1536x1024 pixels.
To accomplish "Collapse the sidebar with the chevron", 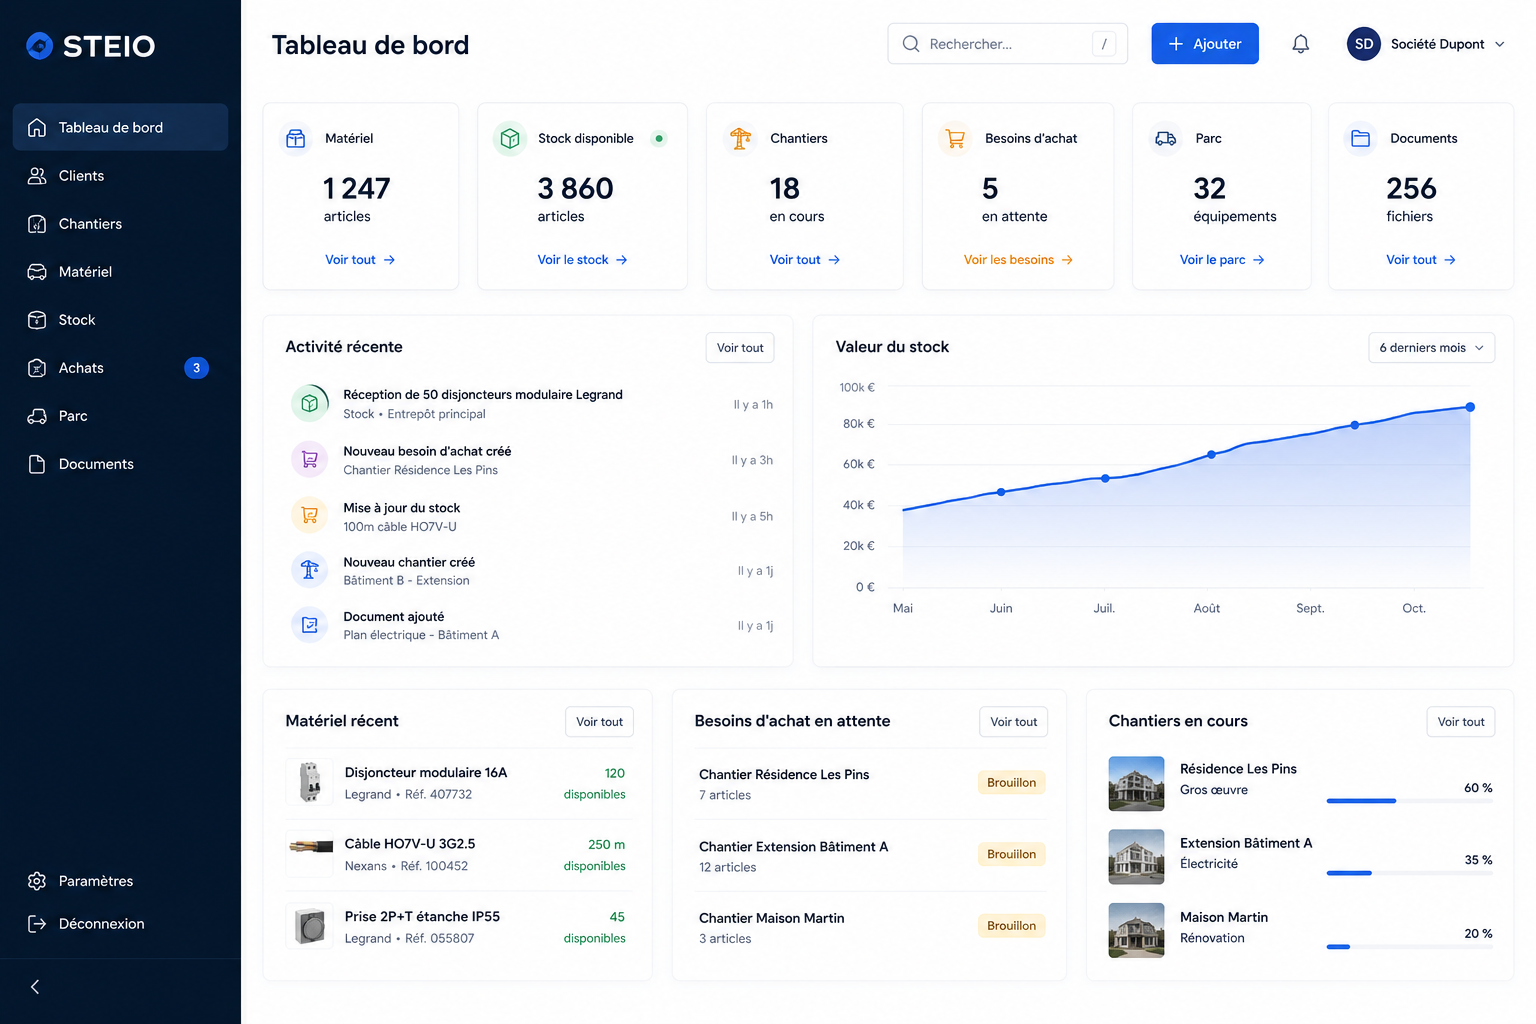I will (35, 987).
